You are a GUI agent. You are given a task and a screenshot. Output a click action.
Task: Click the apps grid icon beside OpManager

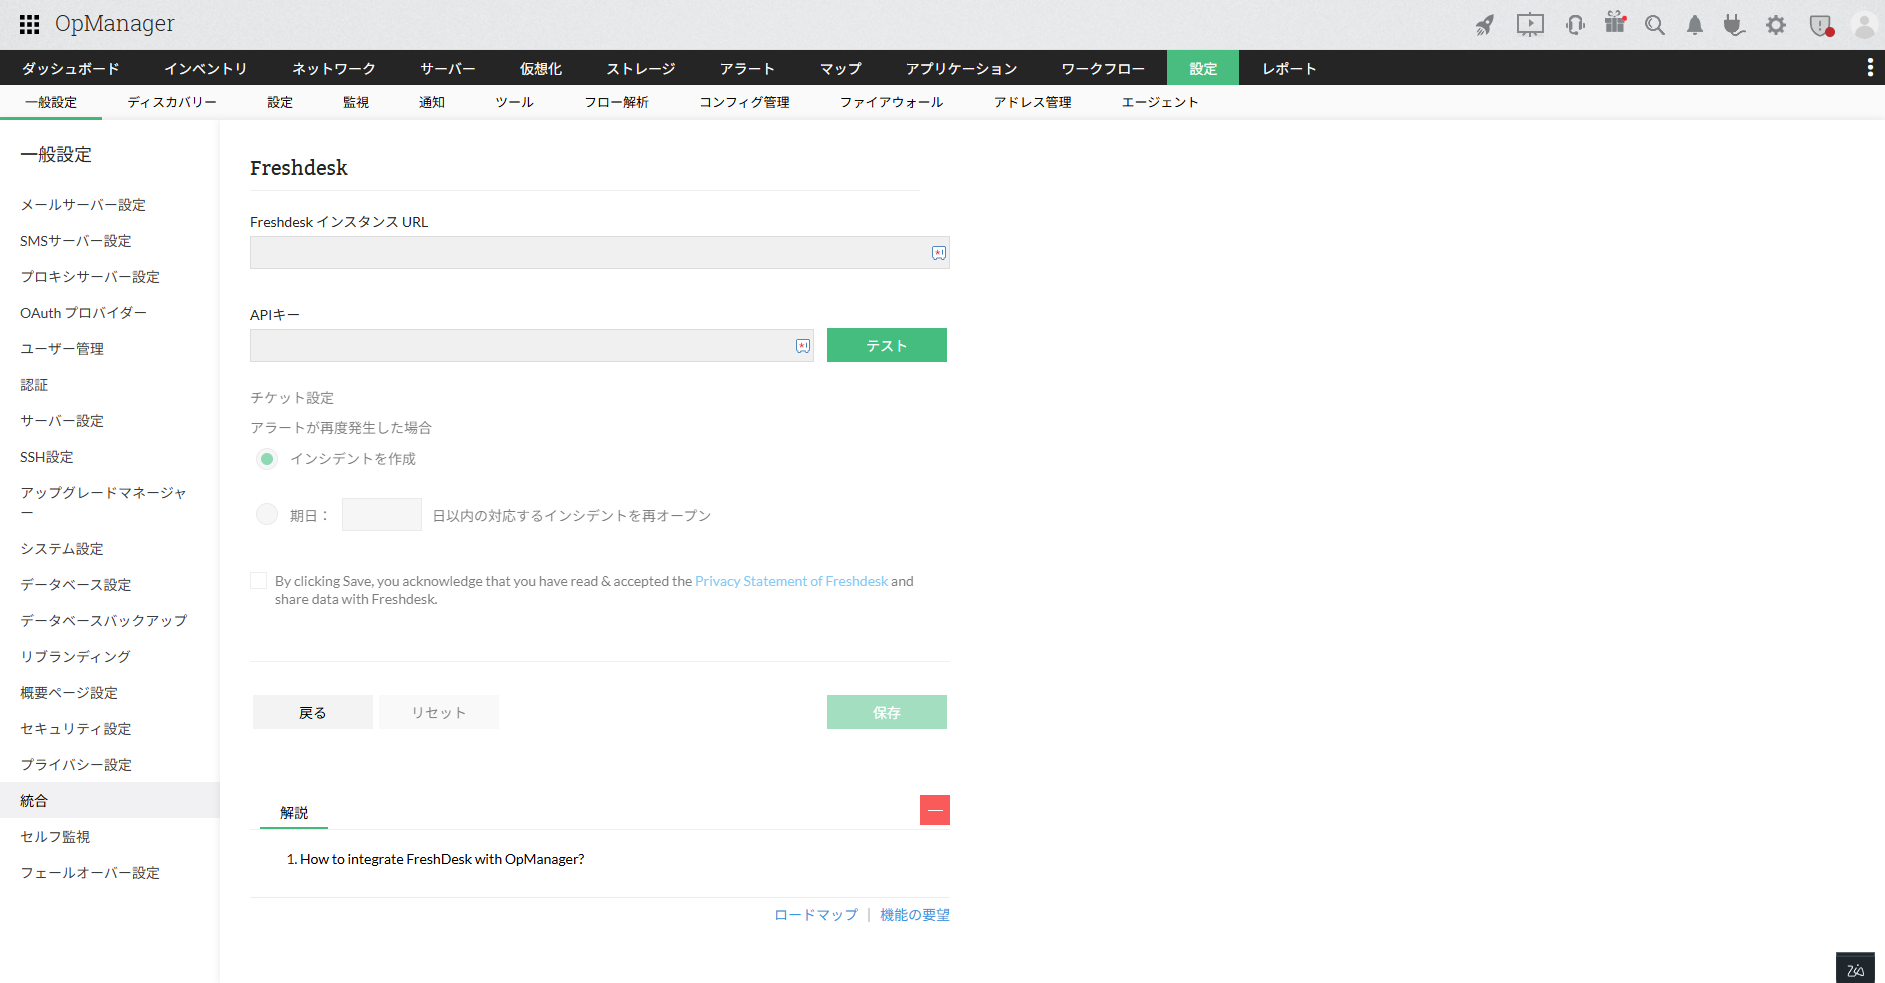click(28, 24)
